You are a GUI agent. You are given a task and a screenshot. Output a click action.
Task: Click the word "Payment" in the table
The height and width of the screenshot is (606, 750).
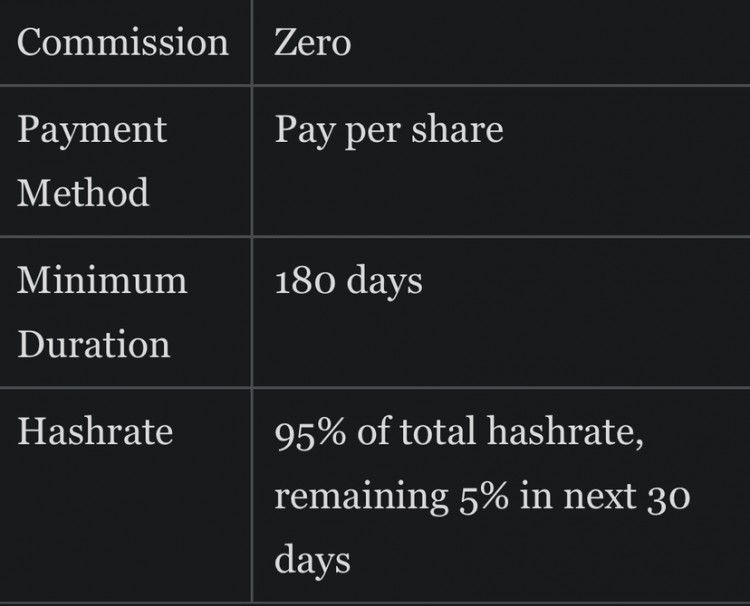coord(92,129)
